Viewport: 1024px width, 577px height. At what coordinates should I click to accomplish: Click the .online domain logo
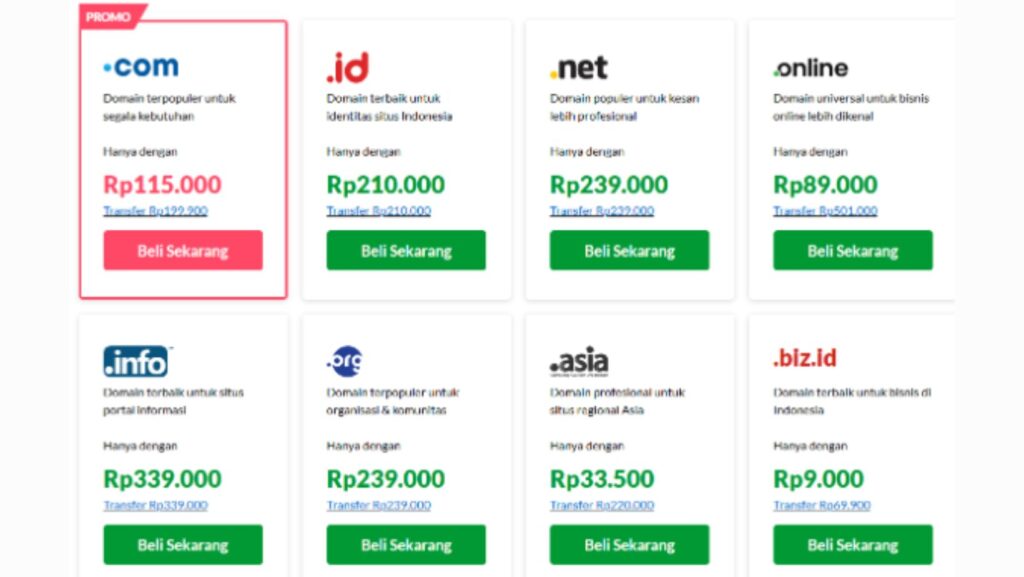(810, 68)
